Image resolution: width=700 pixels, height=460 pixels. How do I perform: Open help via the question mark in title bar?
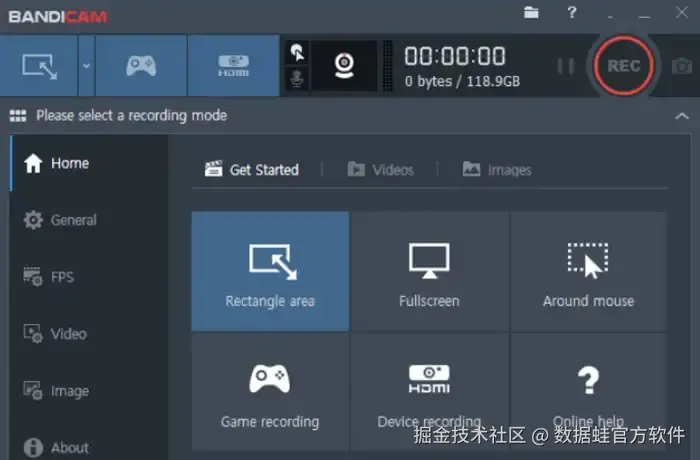572,13
